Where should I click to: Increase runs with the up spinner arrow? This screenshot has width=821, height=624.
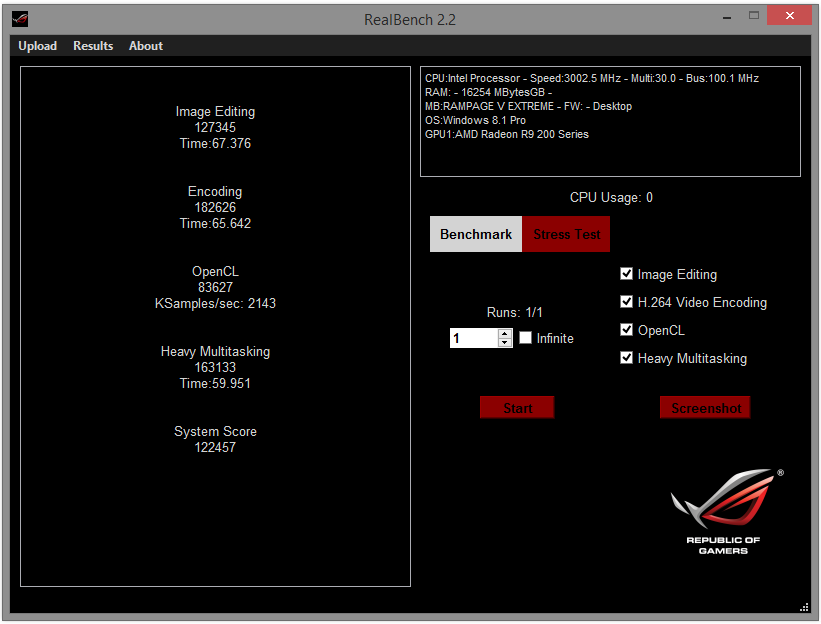click(504, 333)
